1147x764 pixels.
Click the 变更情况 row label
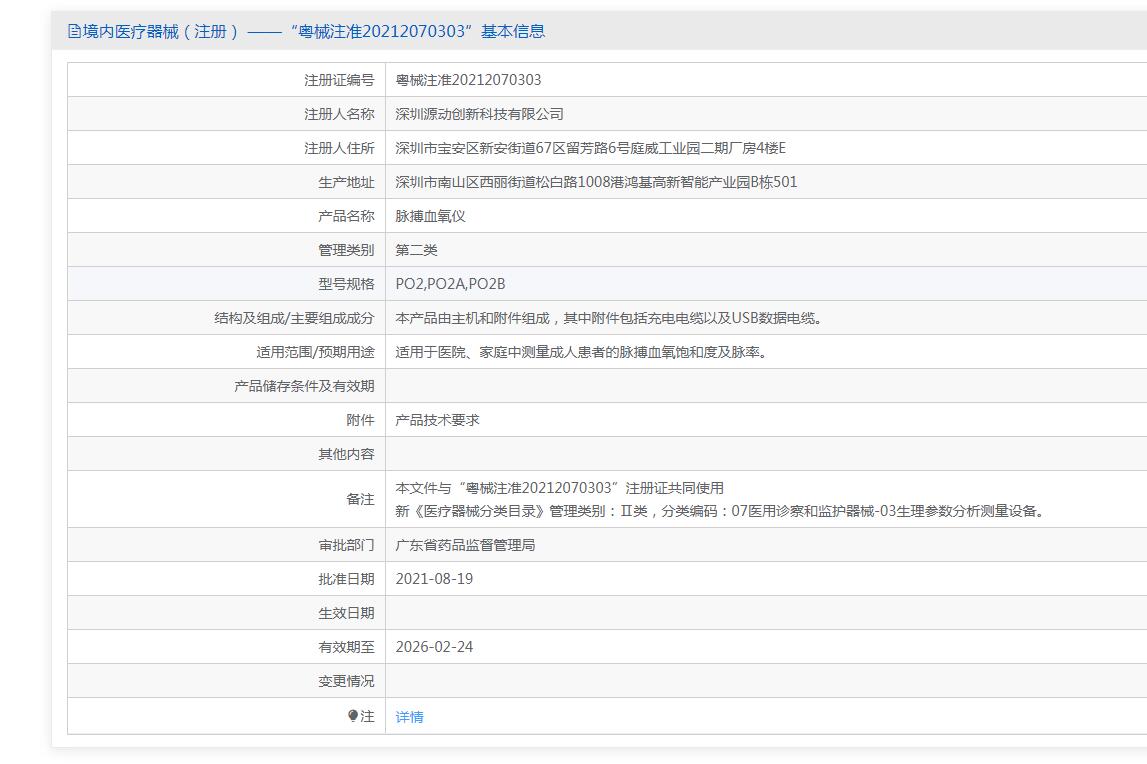(346, 681)
